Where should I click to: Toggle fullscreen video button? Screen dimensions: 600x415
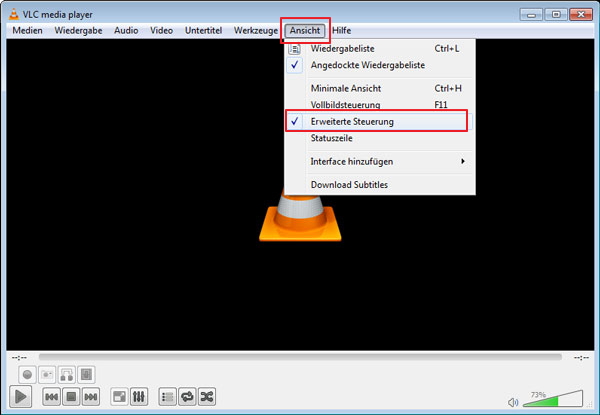pos(119,397)
